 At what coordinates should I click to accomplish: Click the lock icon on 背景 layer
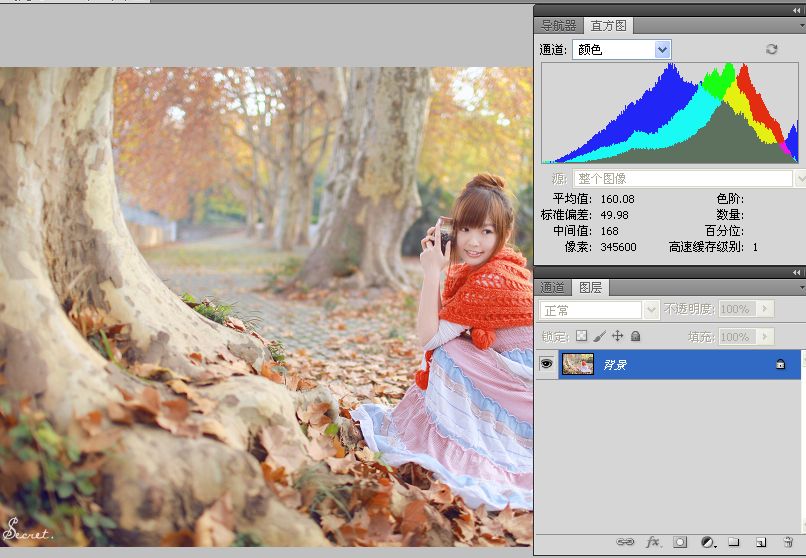pyautogui.click(x=780, y=365)
